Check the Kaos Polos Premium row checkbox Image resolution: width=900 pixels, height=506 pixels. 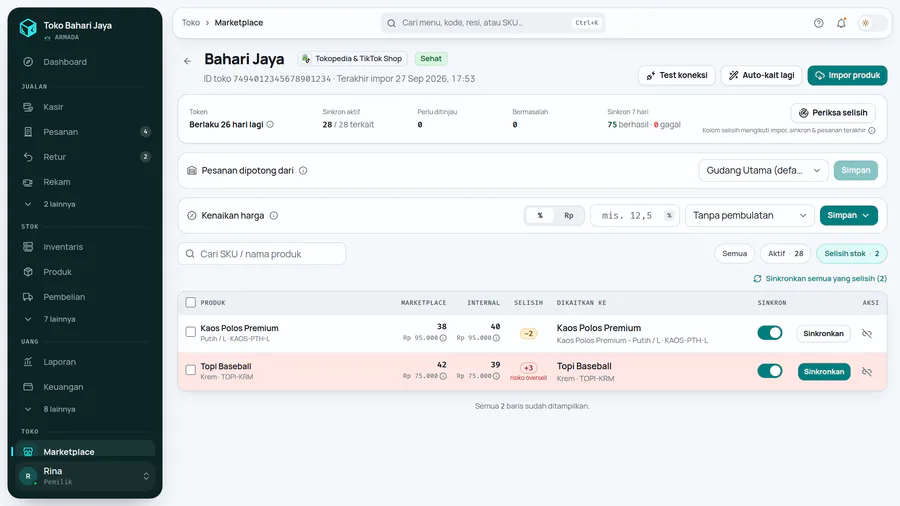click(191, 332)
